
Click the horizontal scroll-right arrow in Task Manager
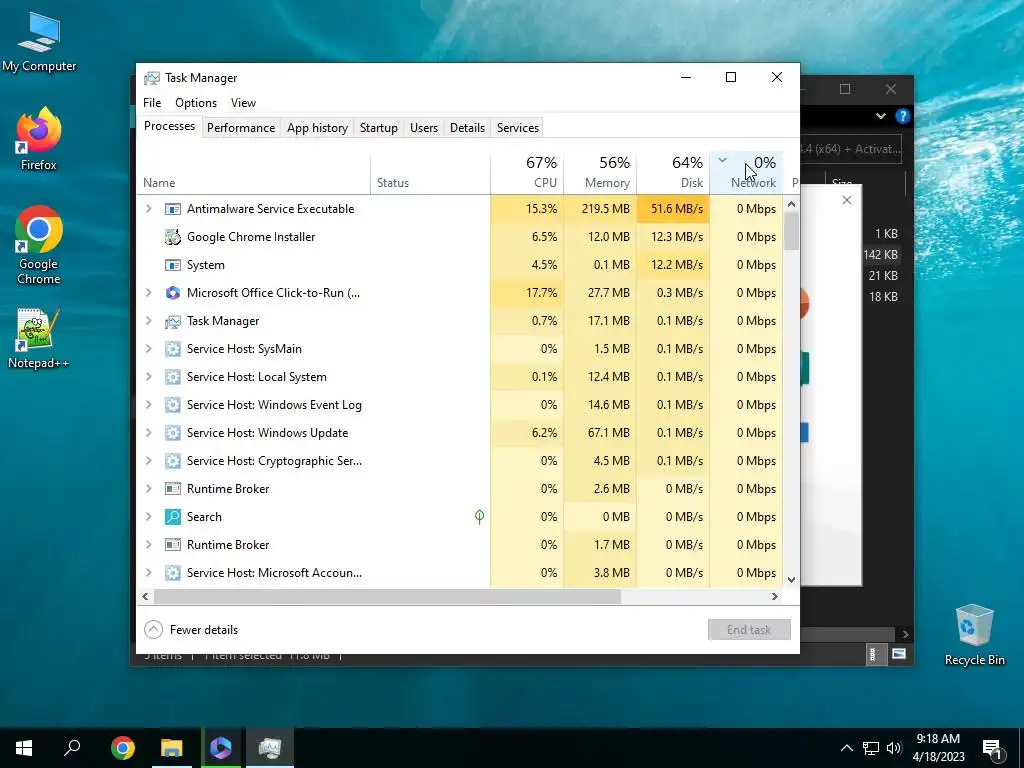[x=775, y=596]
